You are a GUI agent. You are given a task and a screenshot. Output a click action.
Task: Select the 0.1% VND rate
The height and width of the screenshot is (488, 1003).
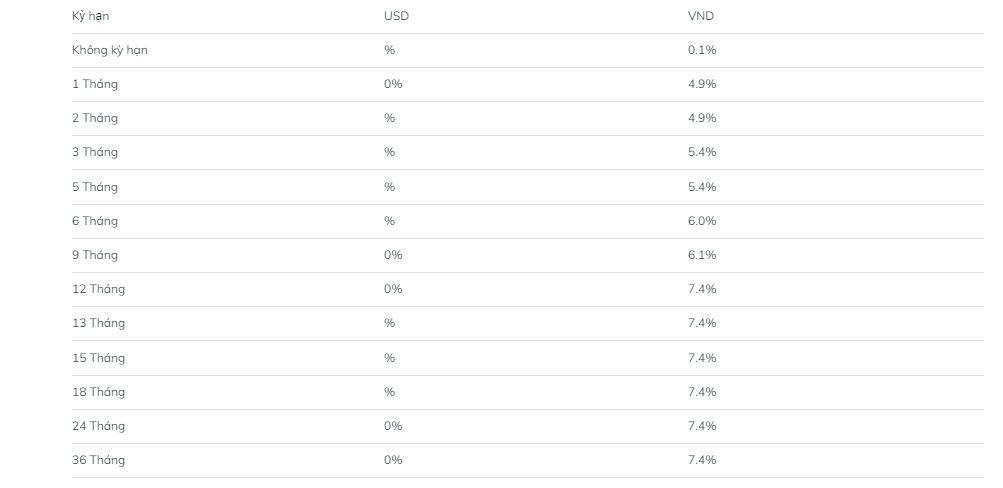coord(702,50)
